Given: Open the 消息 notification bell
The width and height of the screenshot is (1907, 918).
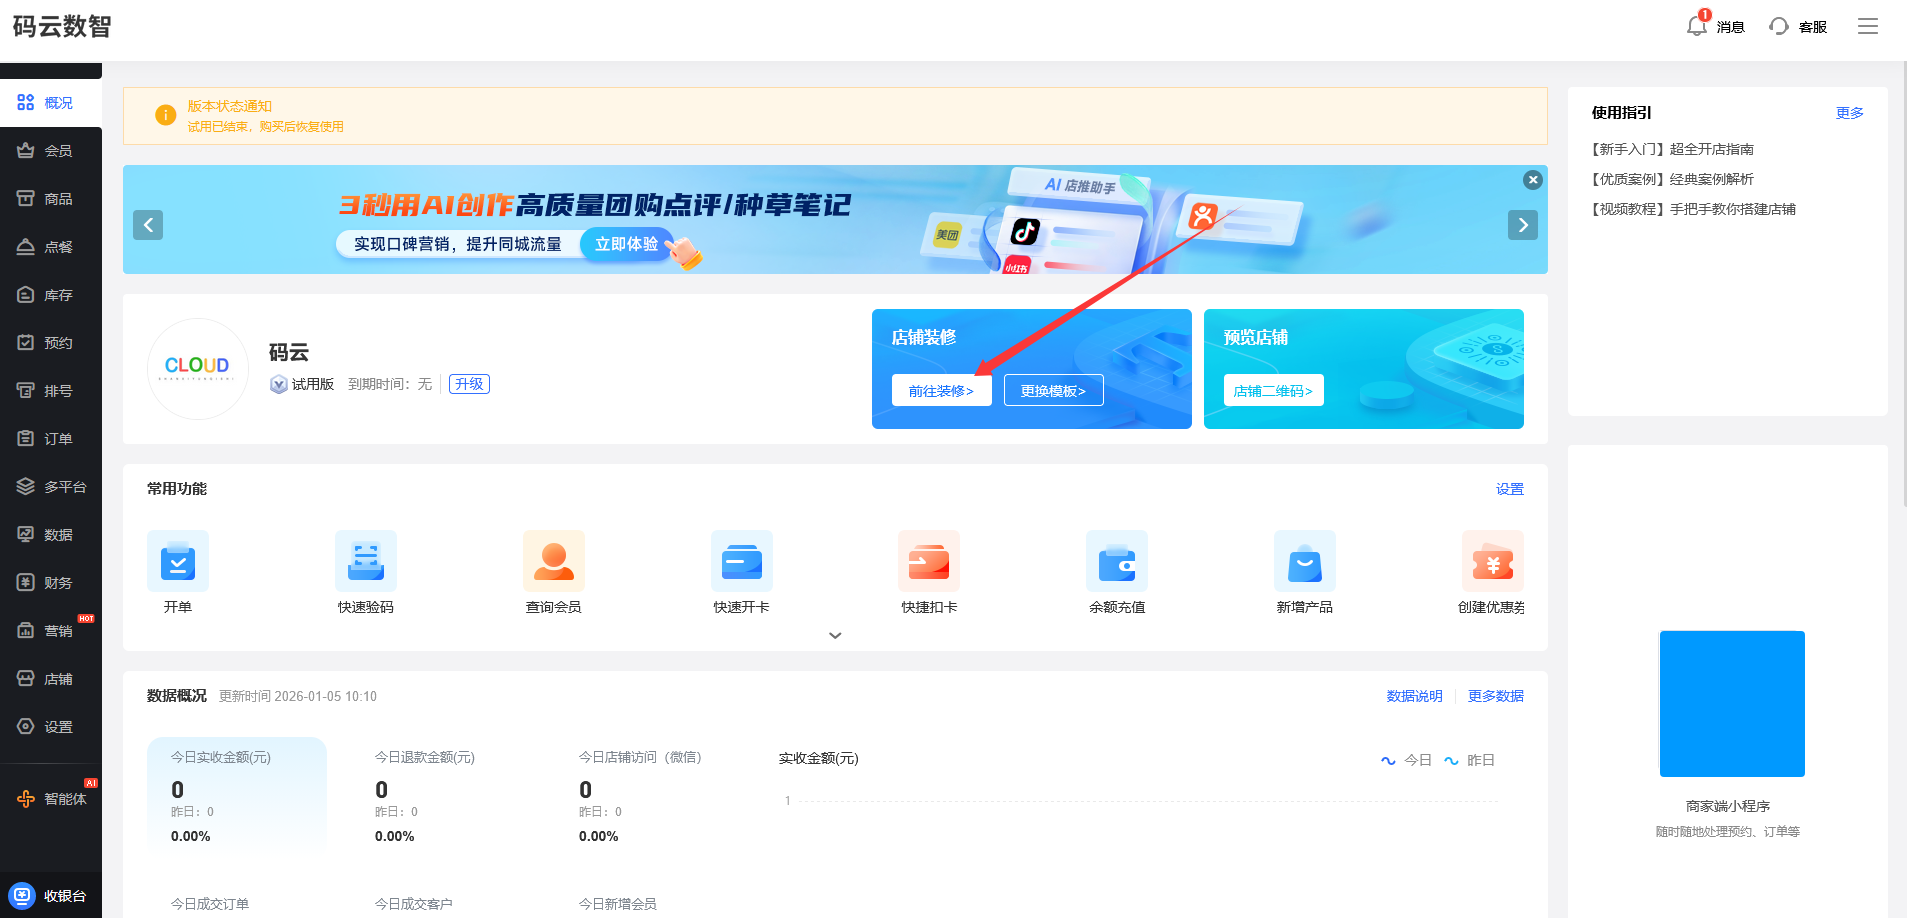Looking at the screenshot, I should click(1697, 26).
